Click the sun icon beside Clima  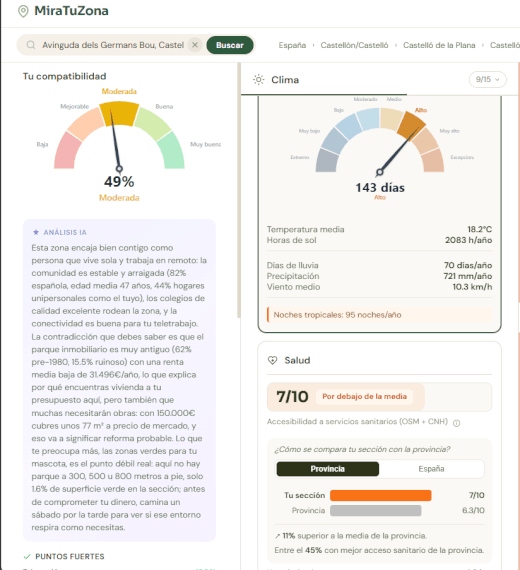point(259,80)
